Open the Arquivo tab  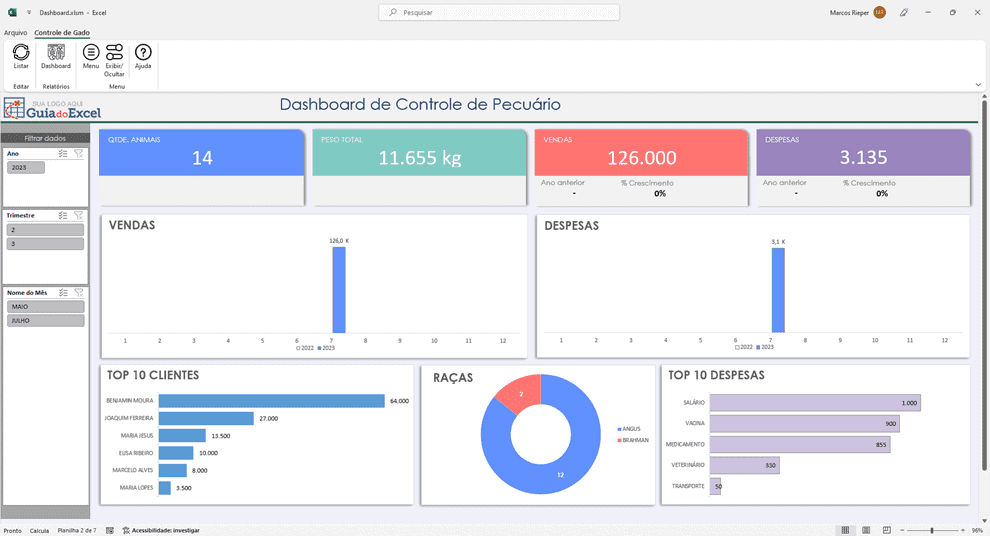[x=15, y=33]
